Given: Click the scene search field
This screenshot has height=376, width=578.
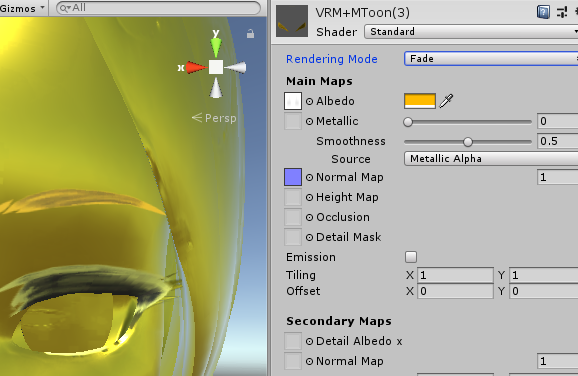Looking at the screenshot, I should coord(159,8).
